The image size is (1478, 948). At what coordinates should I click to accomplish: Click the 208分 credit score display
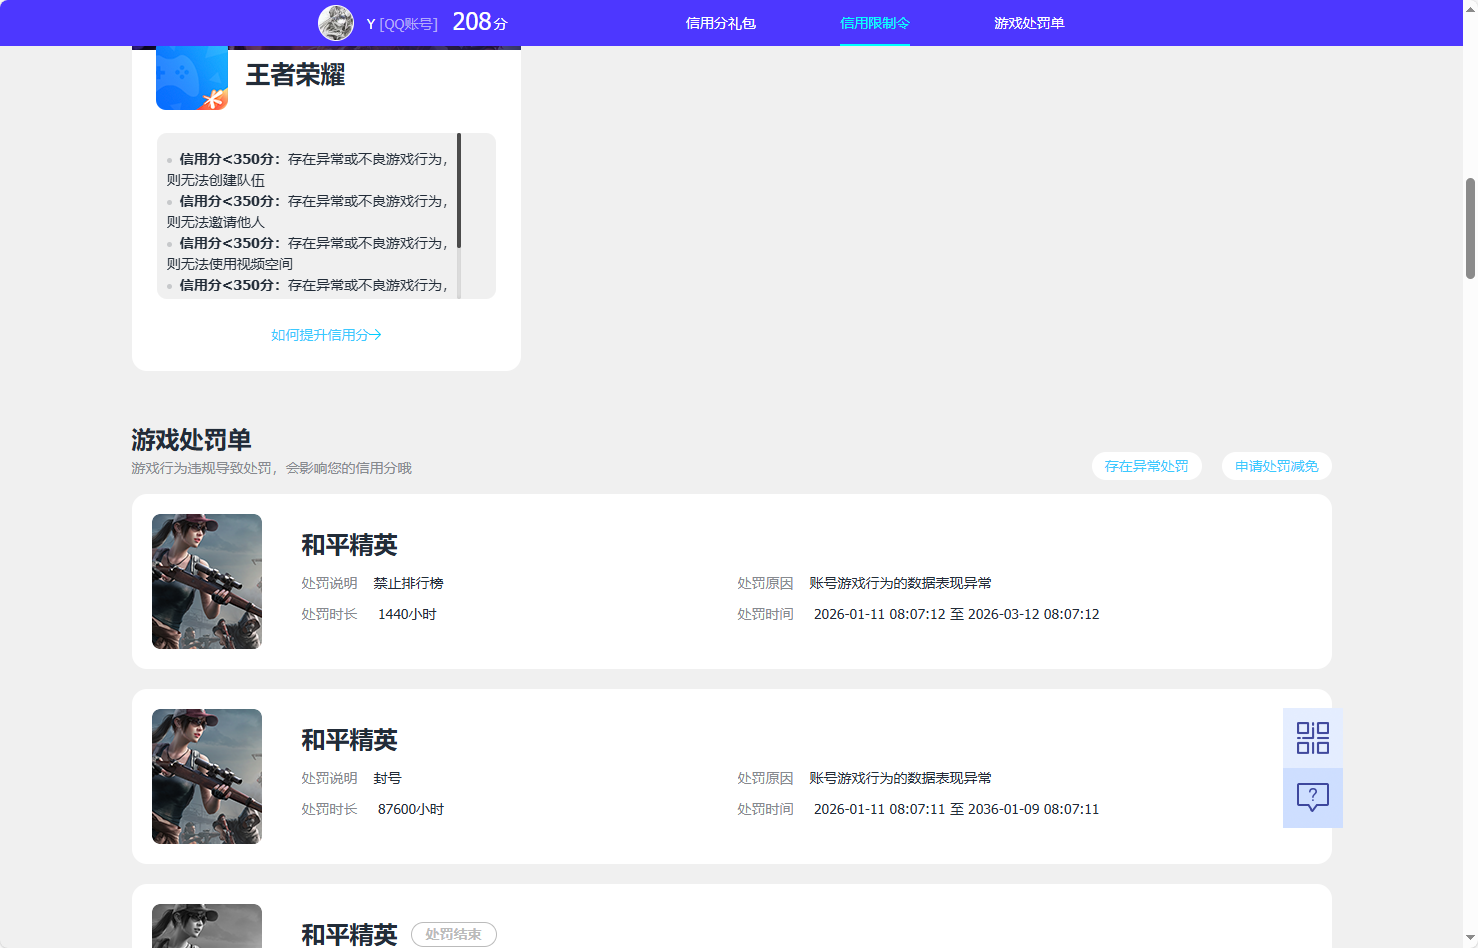pos(478,21)
